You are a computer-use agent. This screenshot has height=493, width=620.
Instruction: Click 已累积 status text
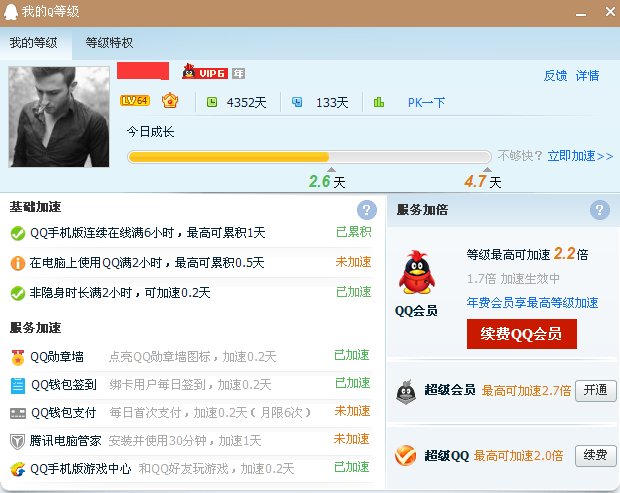(x=353, y=232)
